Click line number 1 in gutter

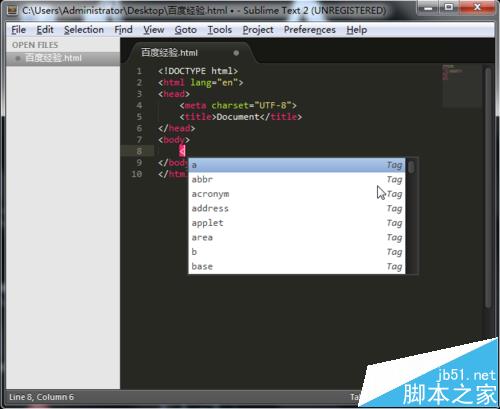pos(139,71)
